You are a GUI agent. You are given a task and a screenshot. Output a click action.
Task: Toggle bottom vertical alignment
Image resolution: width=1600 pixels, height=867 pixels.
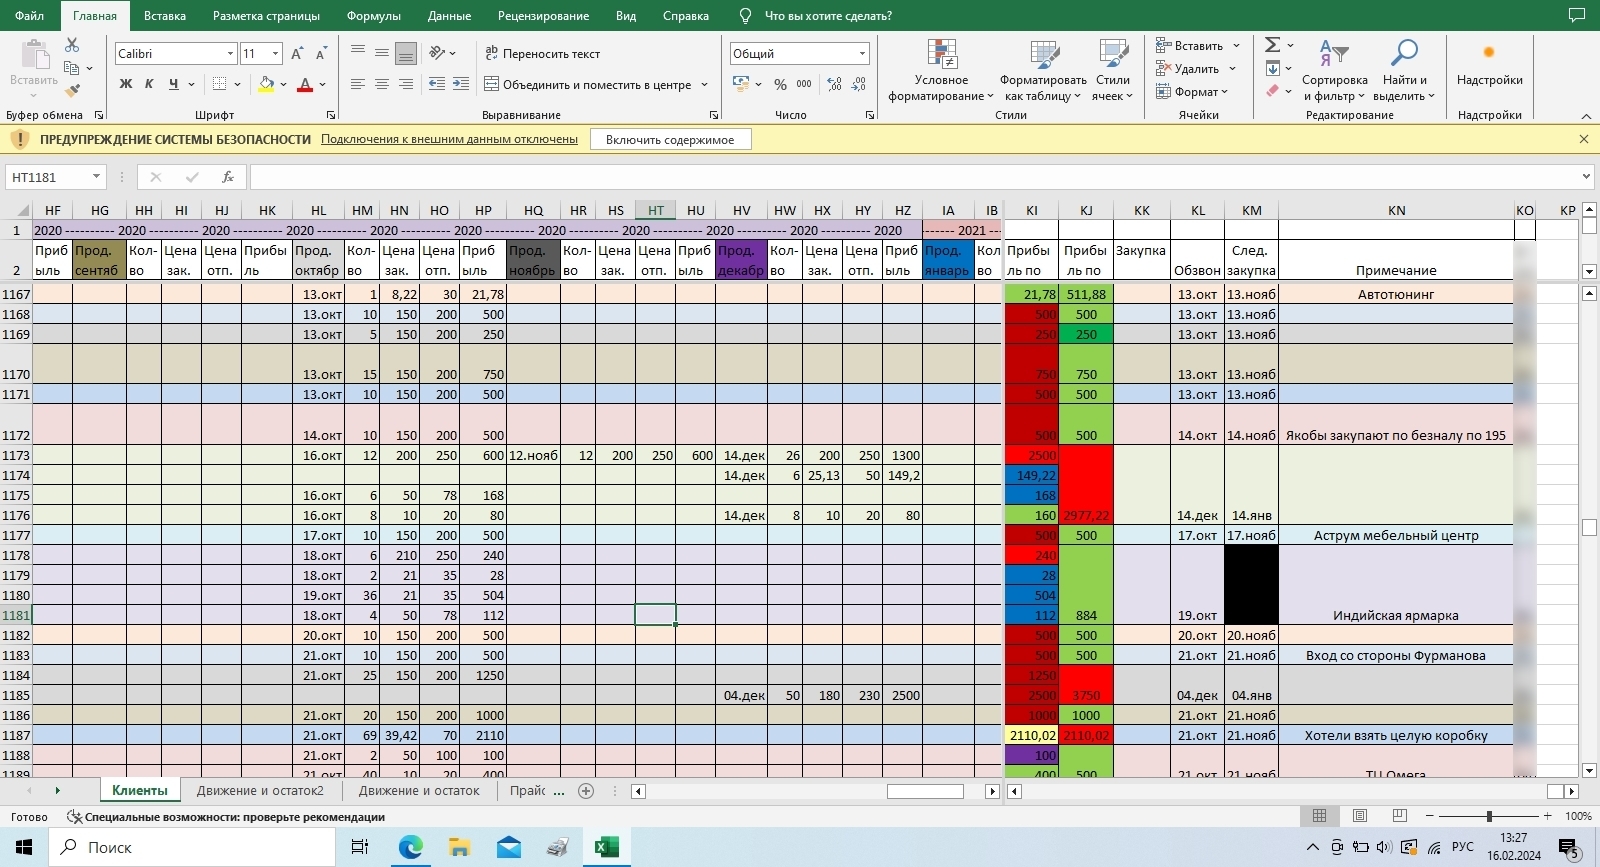click(405, 53)
